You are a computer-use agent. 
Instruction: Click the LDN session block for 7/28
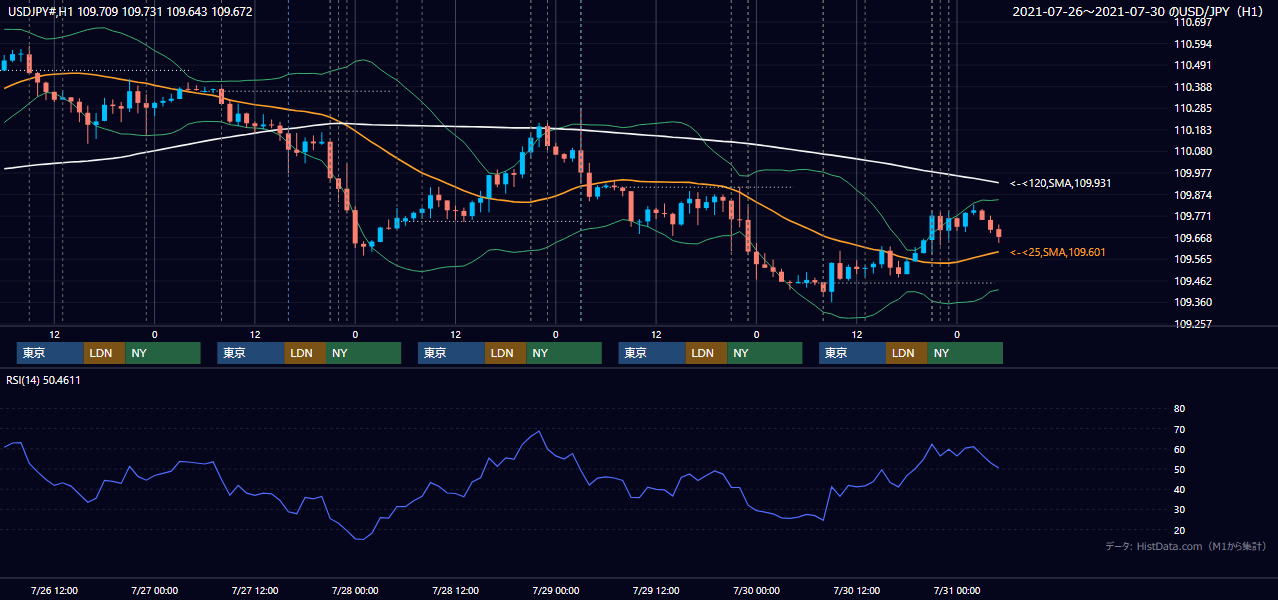(505, 353)
